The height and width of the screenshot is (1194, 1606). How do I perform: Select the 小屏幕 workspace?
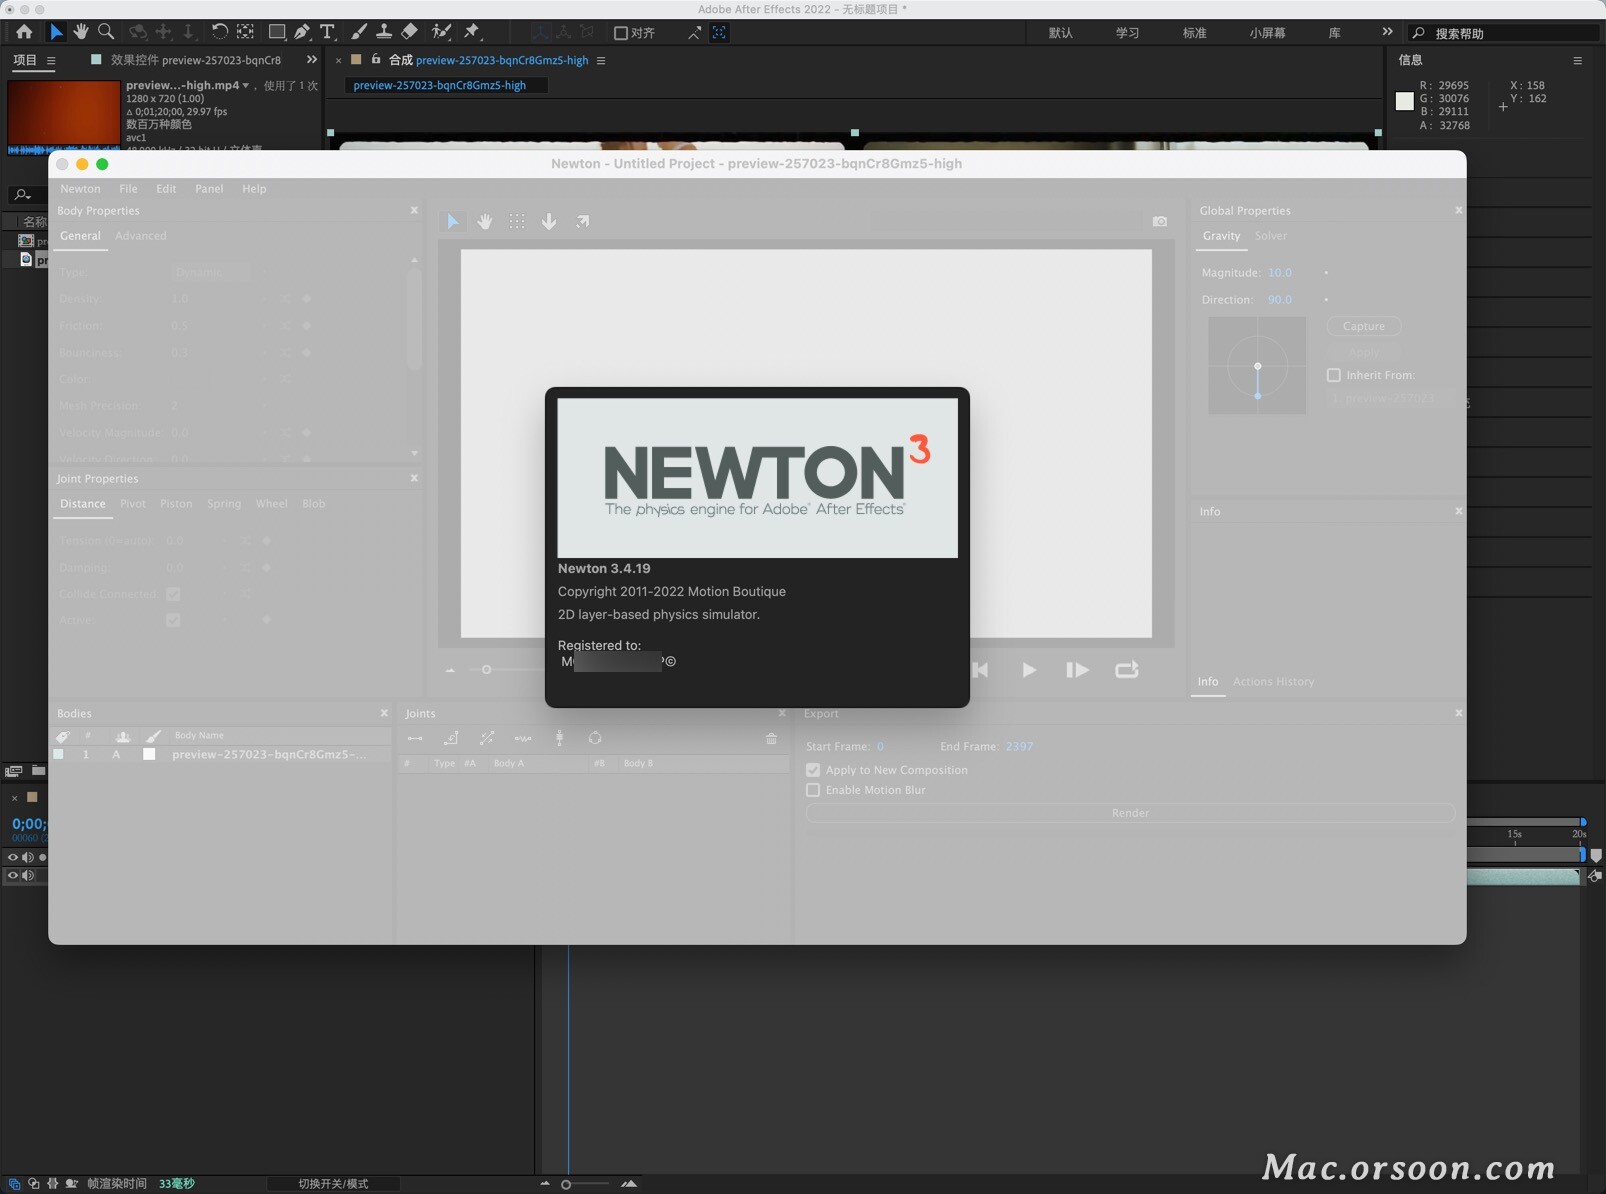pyautogui.click(x=1267, y=33)
